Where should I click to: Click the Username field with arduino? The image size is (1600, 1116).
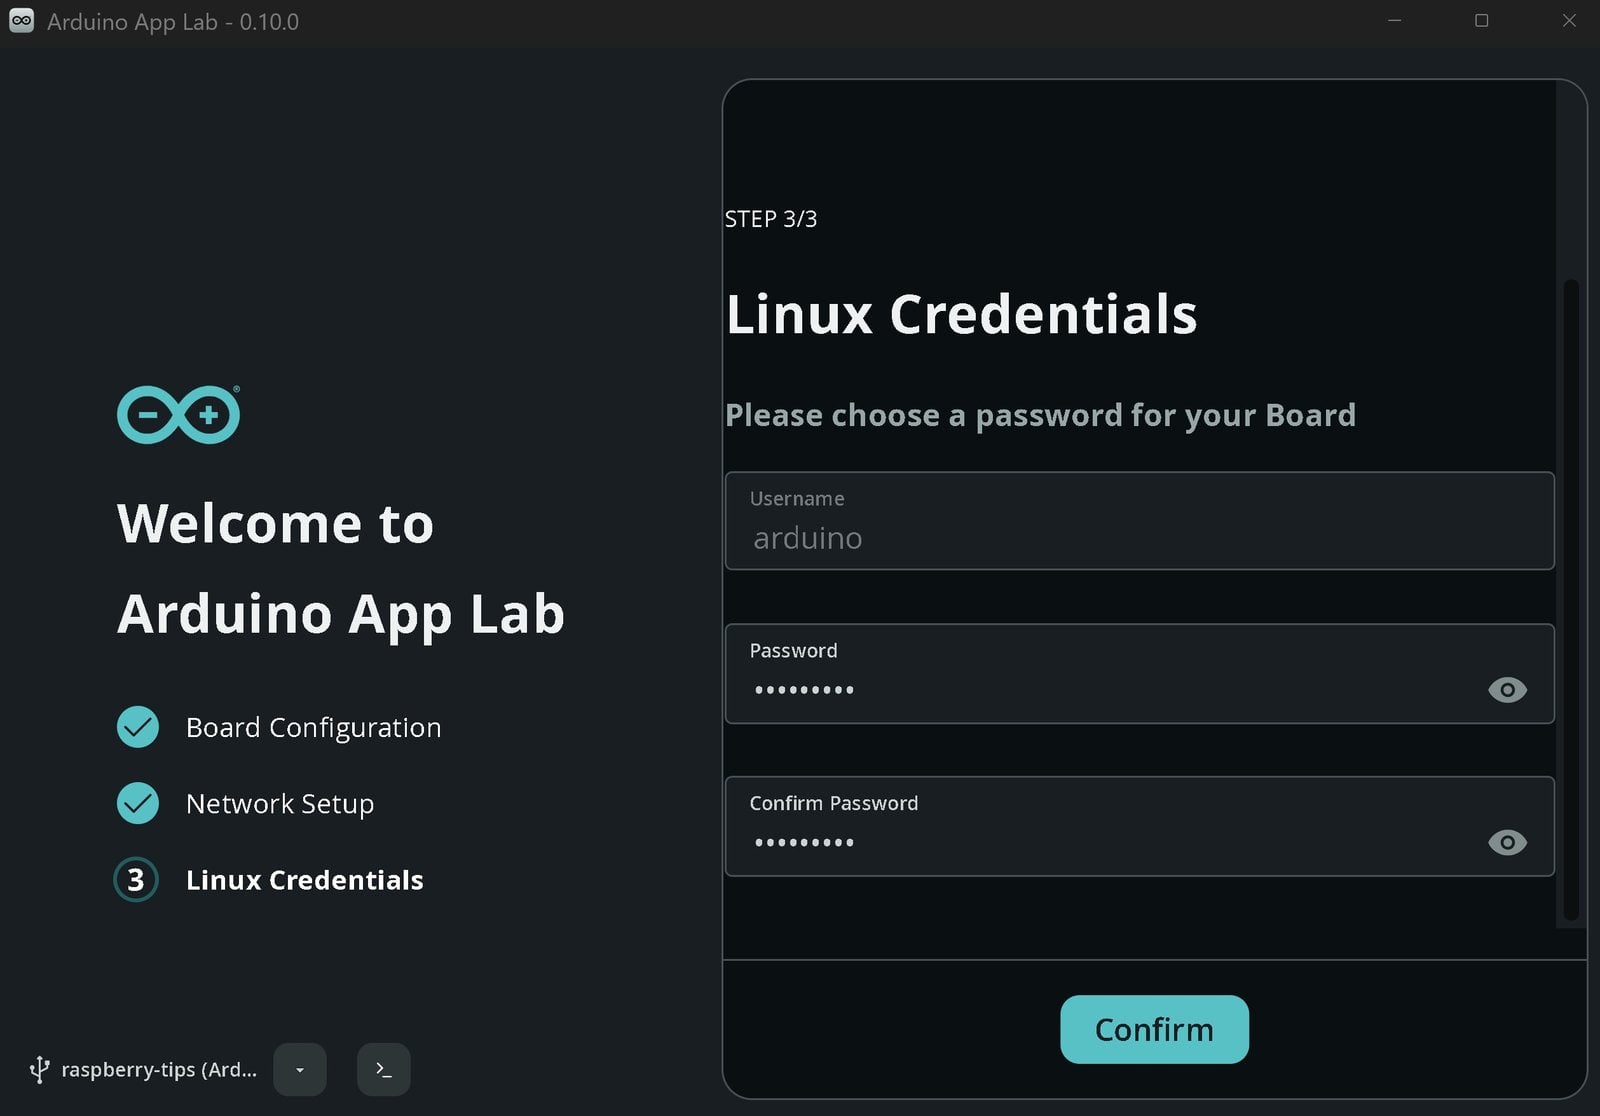(x=1140, y=521)
